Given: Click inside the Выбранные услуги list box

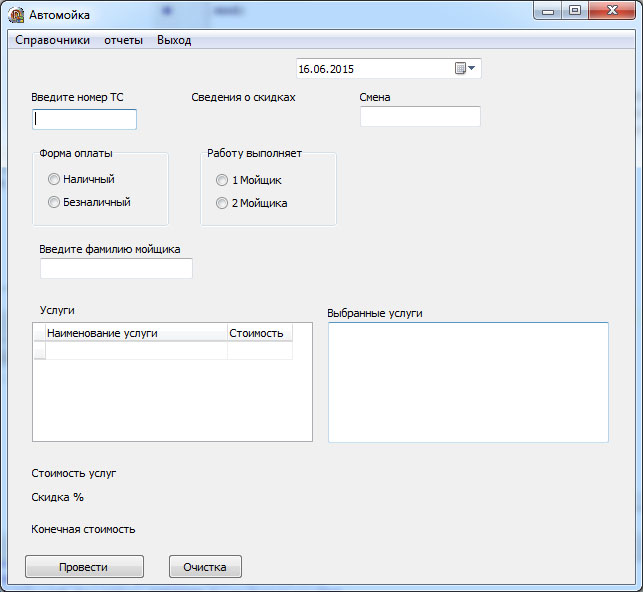Looking at the screenshot, I should [x=468, y=383].
